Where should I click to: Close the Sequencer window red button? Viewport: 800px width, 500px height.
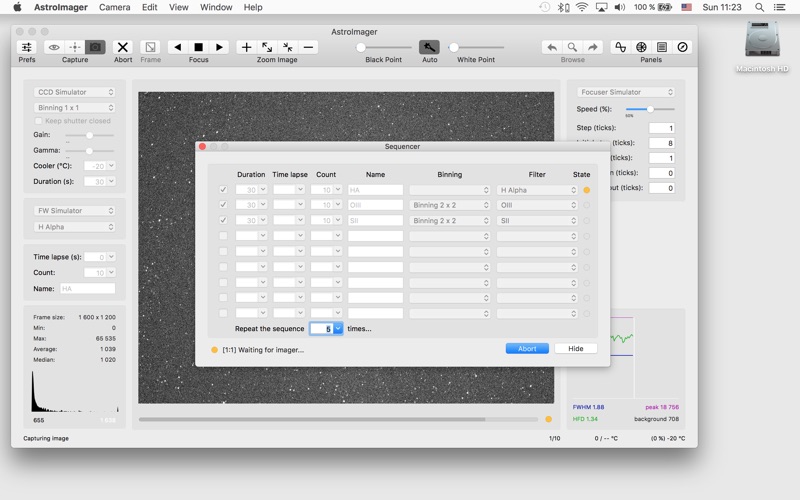(203, 146)
